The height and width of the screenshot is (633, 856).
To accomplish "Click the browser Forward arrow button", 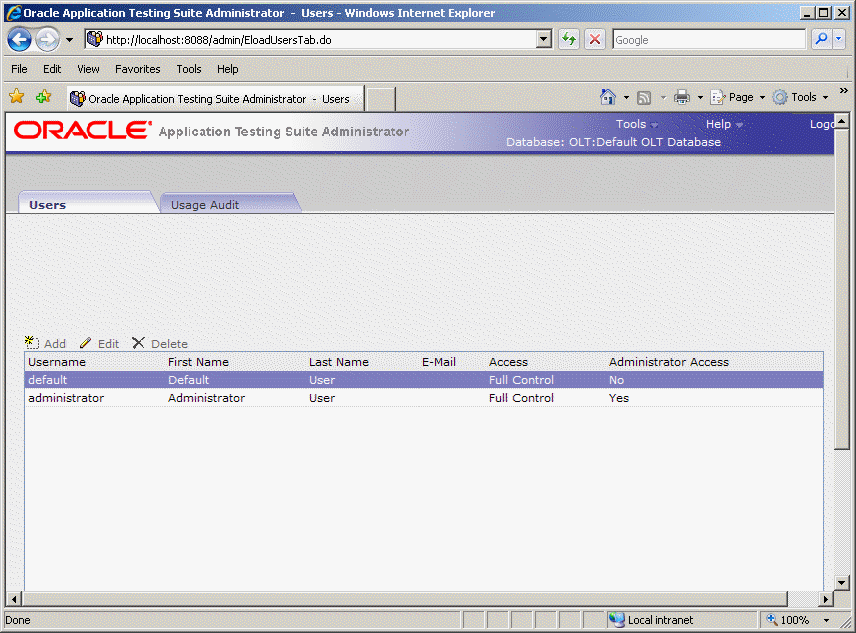I will [x=47, y=40].
